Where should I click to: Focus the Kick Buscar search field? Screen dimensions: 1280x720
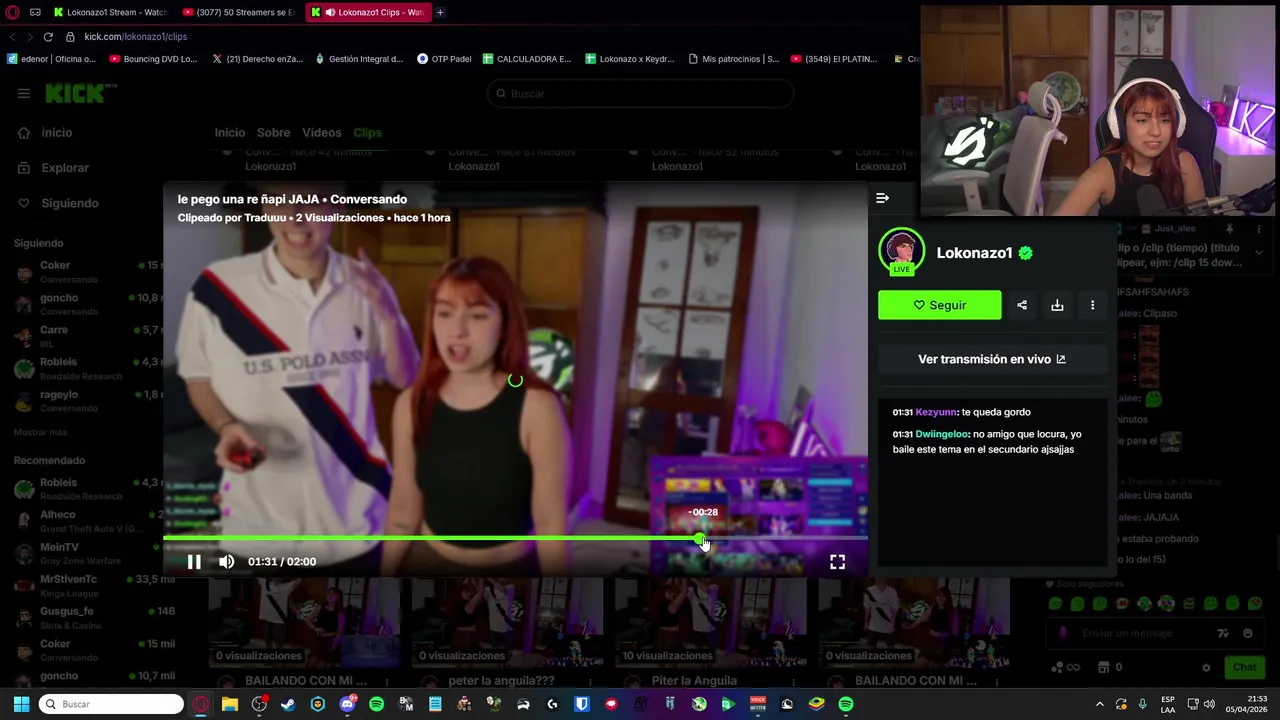[x=640, y=93]
